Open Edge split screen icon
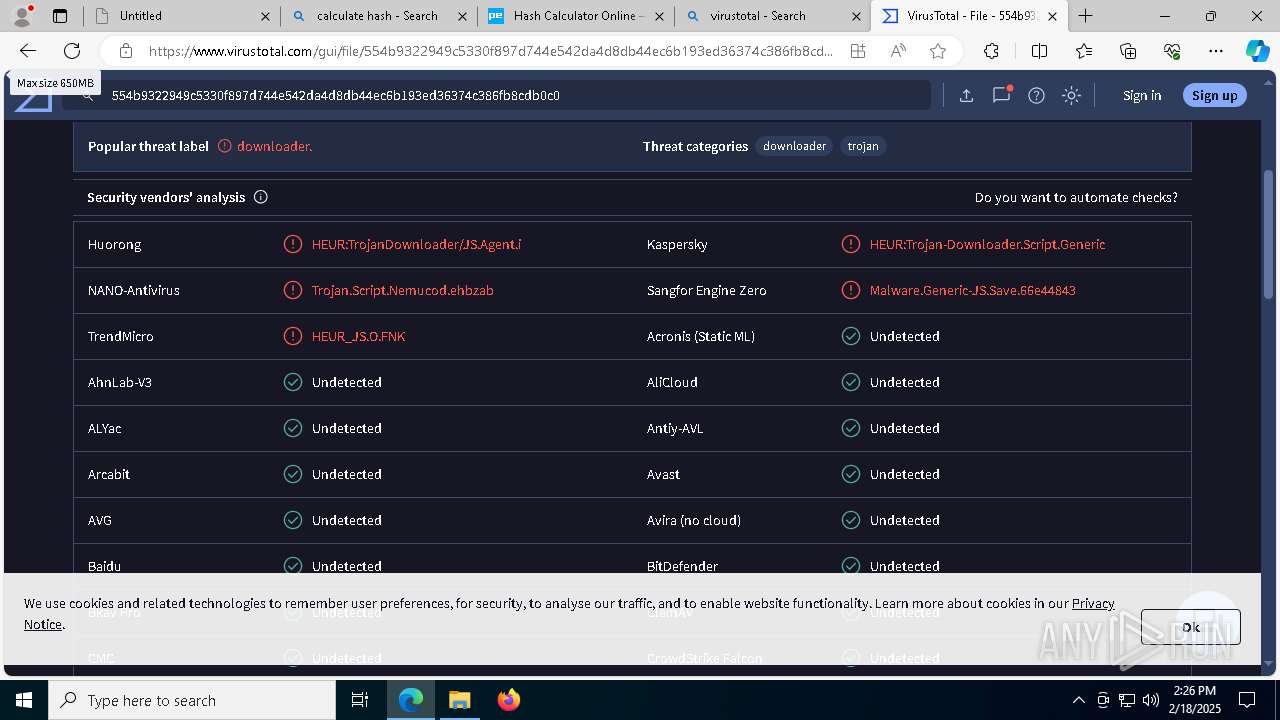This screenshot has width=1280, height=720. pos(1039,51)
